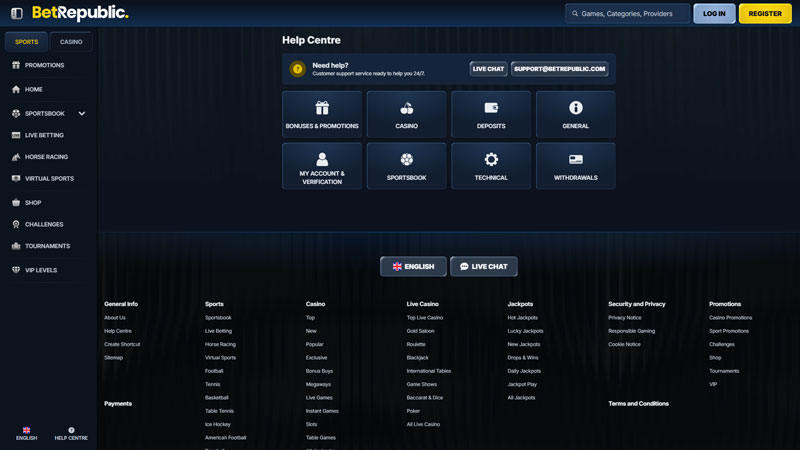
Task: Open the Payments footer heading
Action: click(118, 404)
